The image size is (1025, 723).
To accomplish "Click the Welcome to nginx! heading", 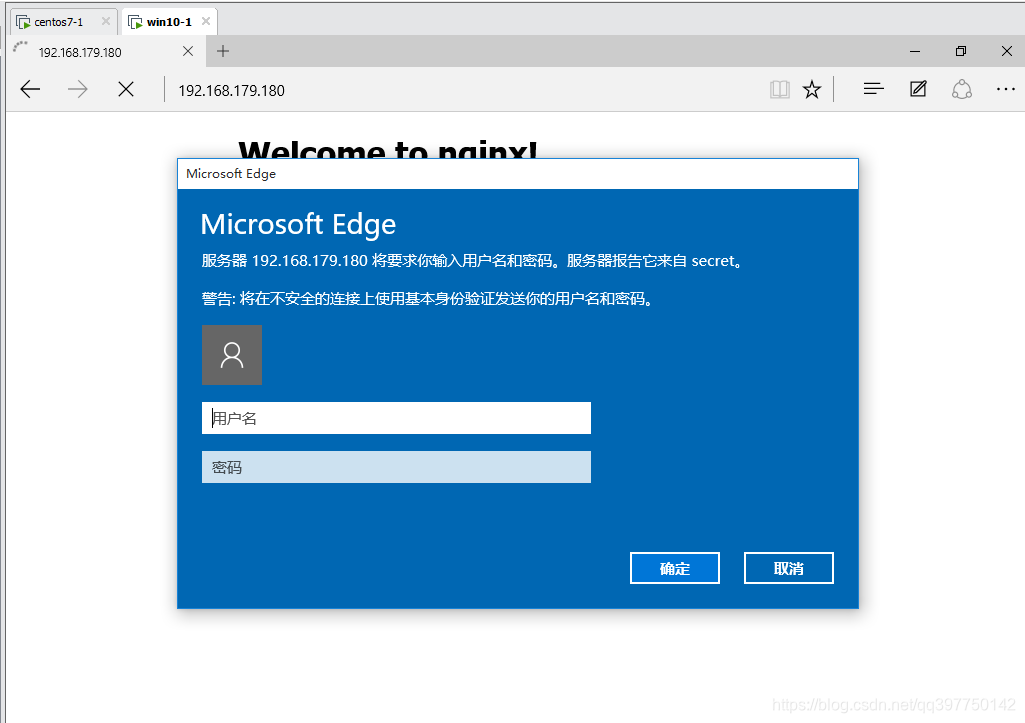I will tap(388, 149).
